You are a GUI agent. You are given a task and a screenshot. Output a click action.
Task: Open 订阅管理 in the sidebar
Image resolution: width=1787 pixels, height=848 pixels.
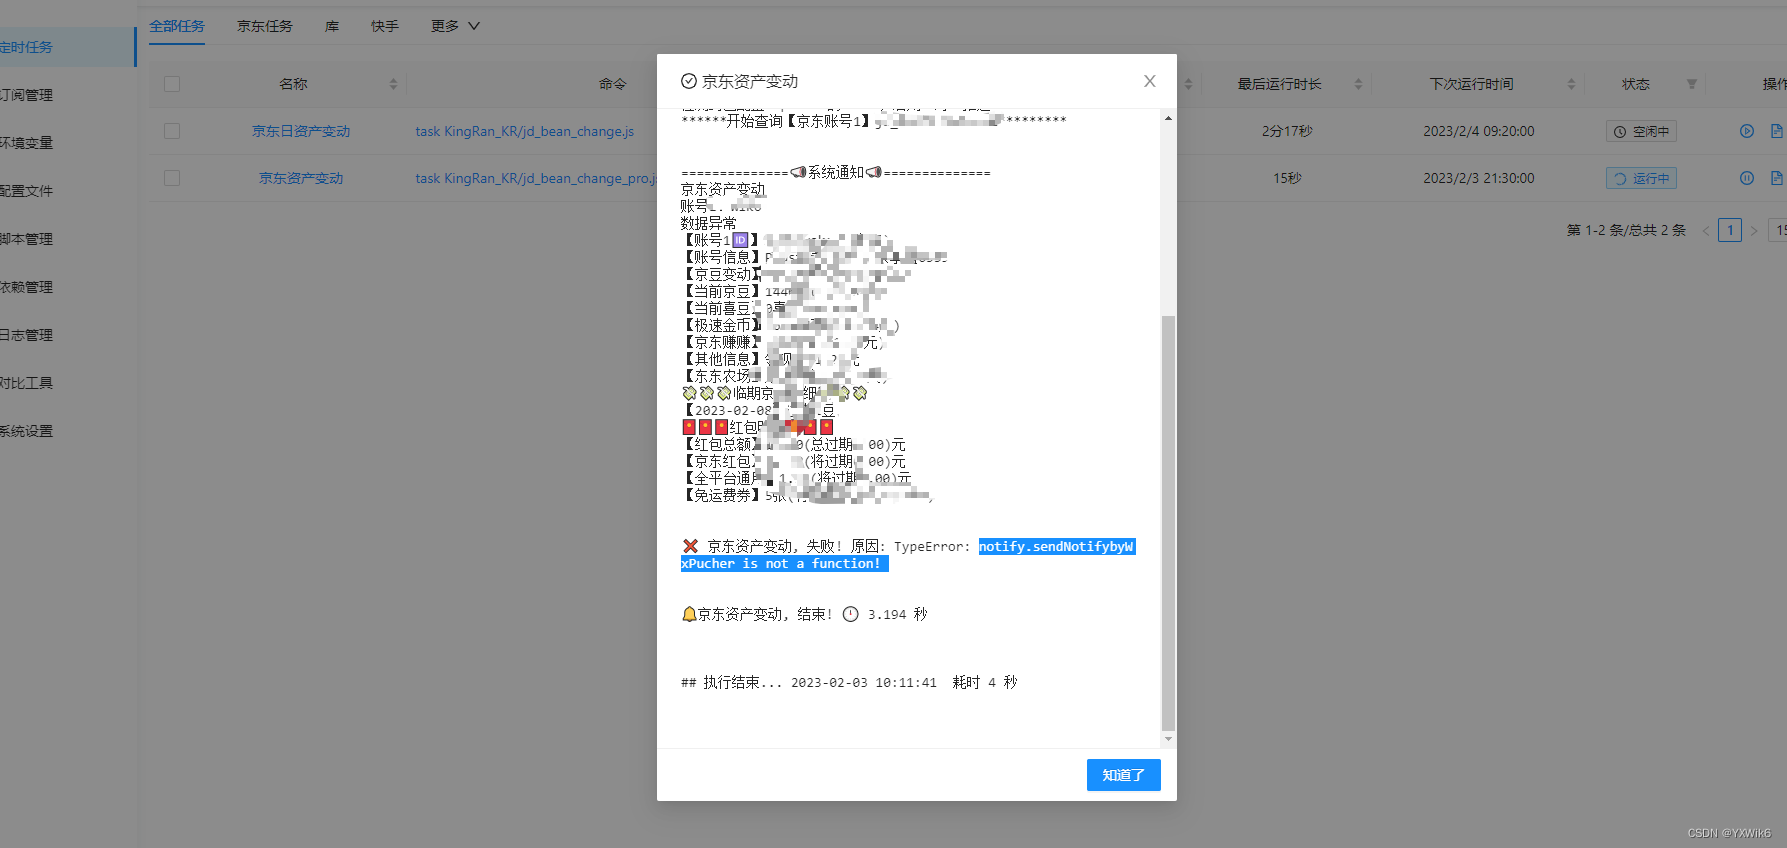coord(66,95)
